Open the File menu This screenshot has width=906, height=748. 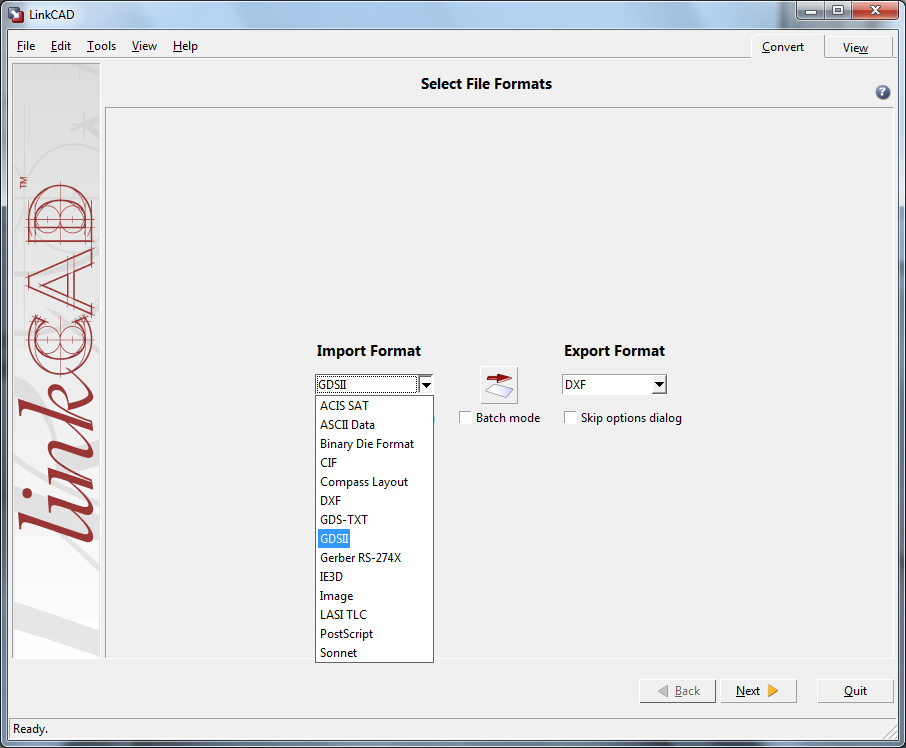pyautogui.click(x=26, y=46)
